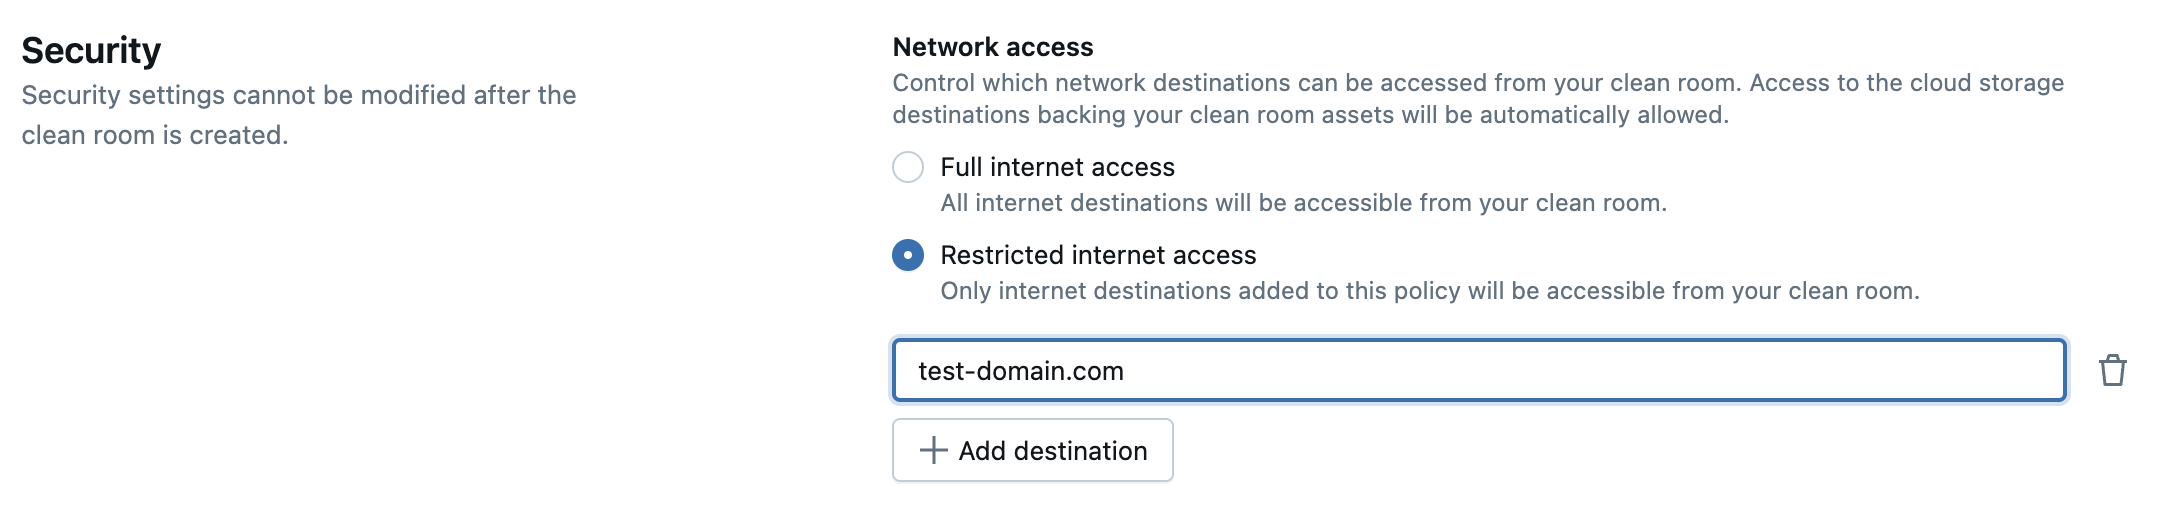Select the Full internet access radio button
Viewport: 2164px width, 522px height.
(x=908, y=167)
